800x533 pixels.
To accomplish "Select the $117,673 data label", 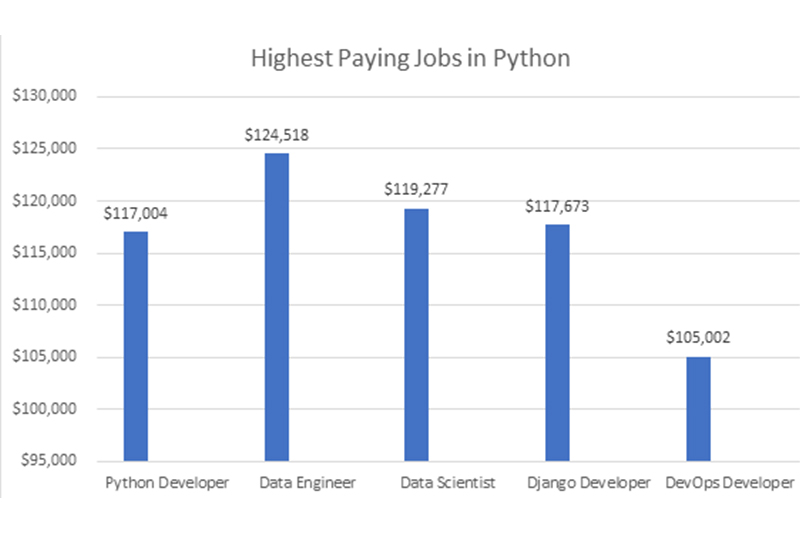I will (558, 206).
